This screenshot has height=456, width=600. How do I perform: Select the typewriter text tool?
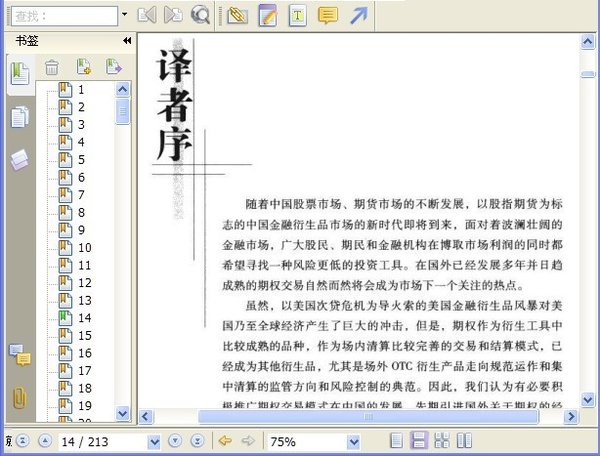pos(298,15)
